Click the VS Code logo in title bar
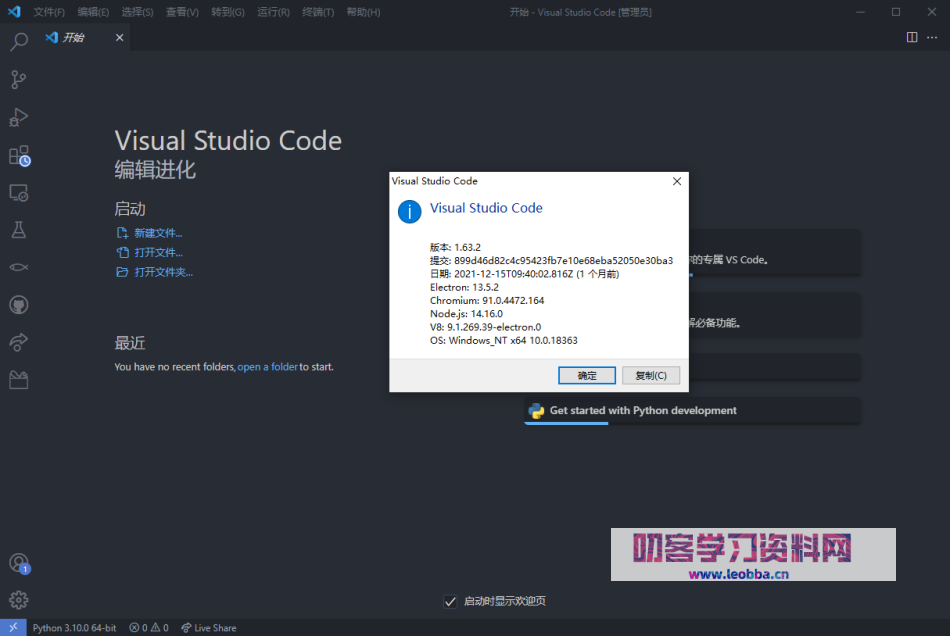The width and height of the screenshot is (950, 636). click(14, 12)
